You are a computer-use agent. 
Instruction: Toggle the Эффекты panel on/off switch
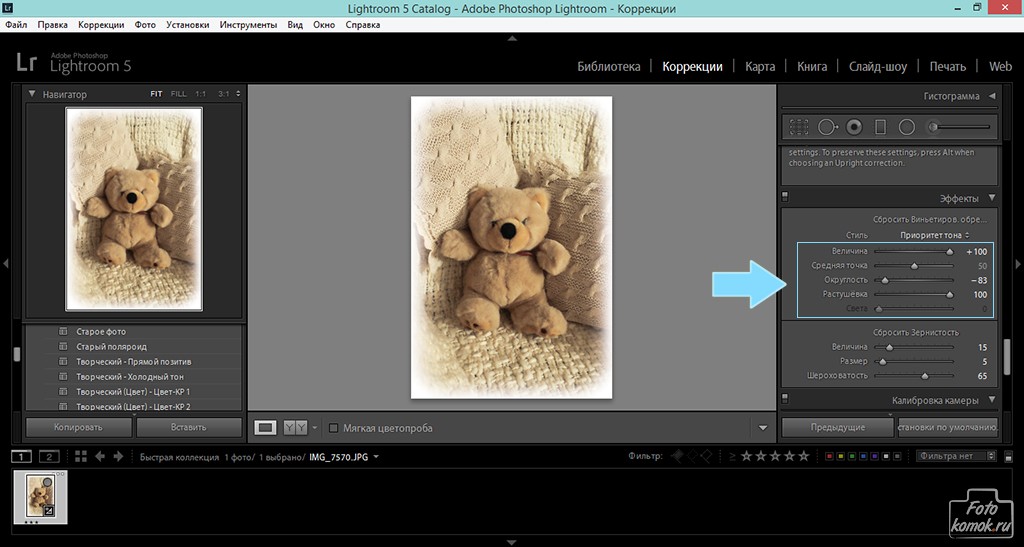coord(786,196)
